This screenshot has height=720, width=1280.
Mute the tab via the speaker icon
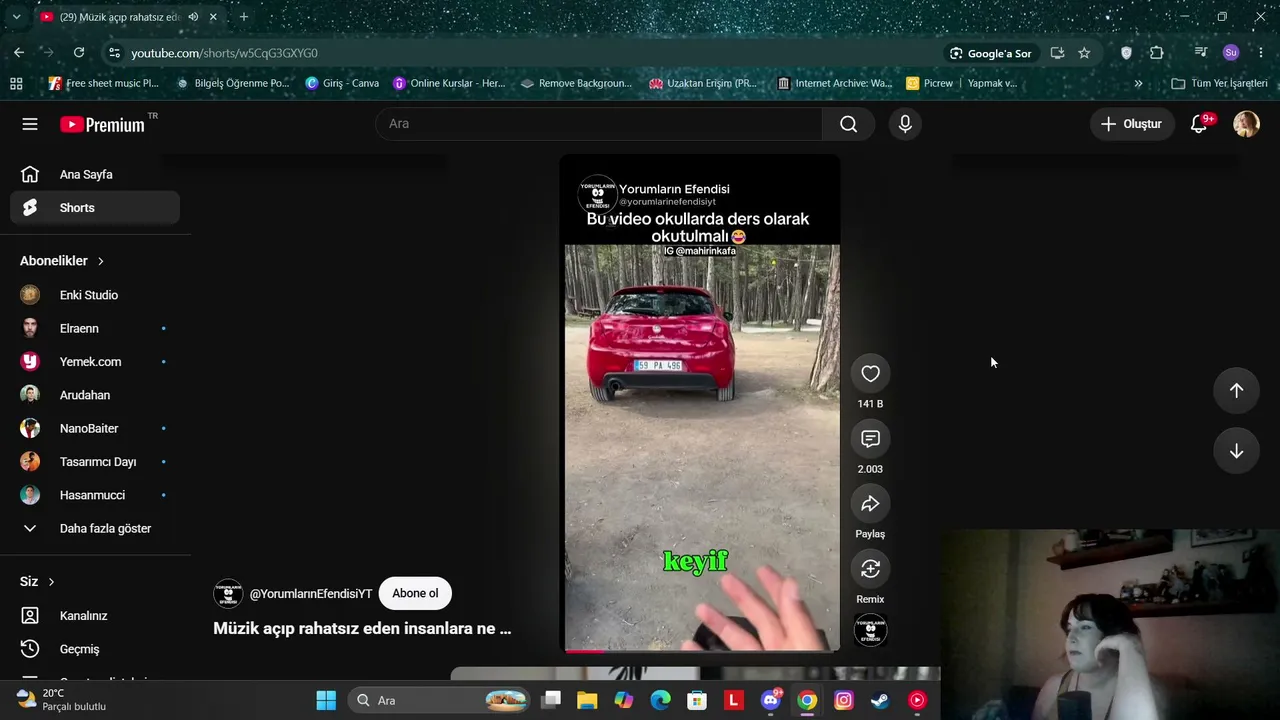click(193, 17)
